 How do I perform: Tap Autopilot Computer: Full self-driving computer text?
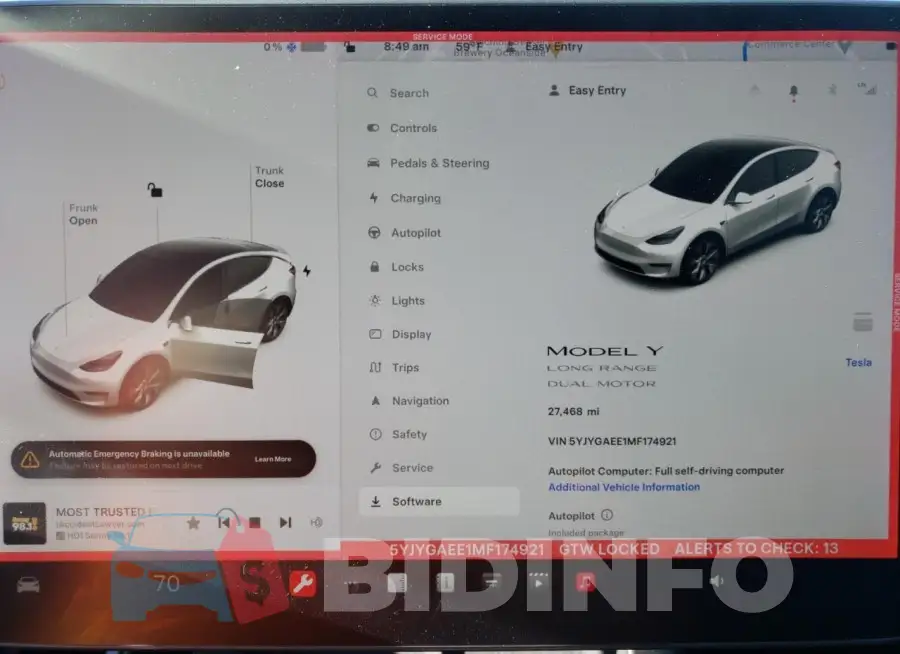666,471
